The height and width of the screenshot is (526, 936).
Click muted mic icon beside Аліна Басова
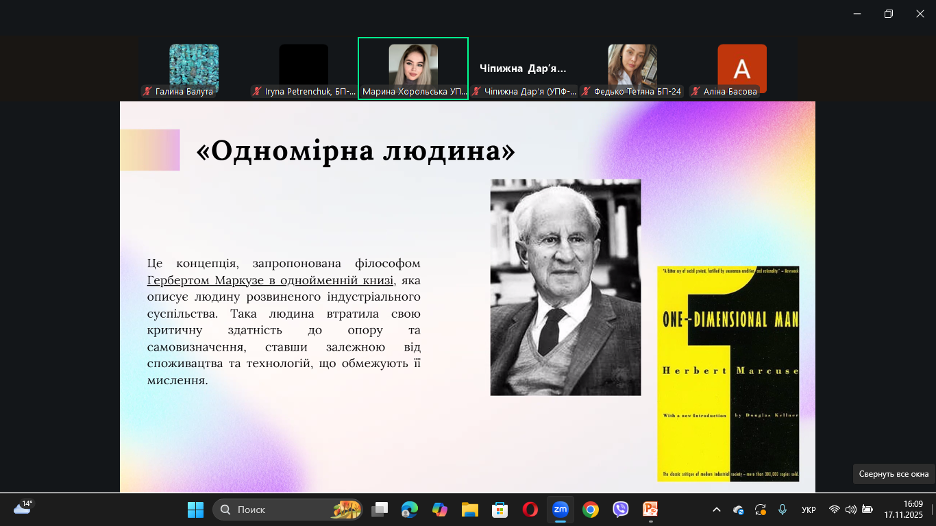pyautogui.click(x=695, y=91)
